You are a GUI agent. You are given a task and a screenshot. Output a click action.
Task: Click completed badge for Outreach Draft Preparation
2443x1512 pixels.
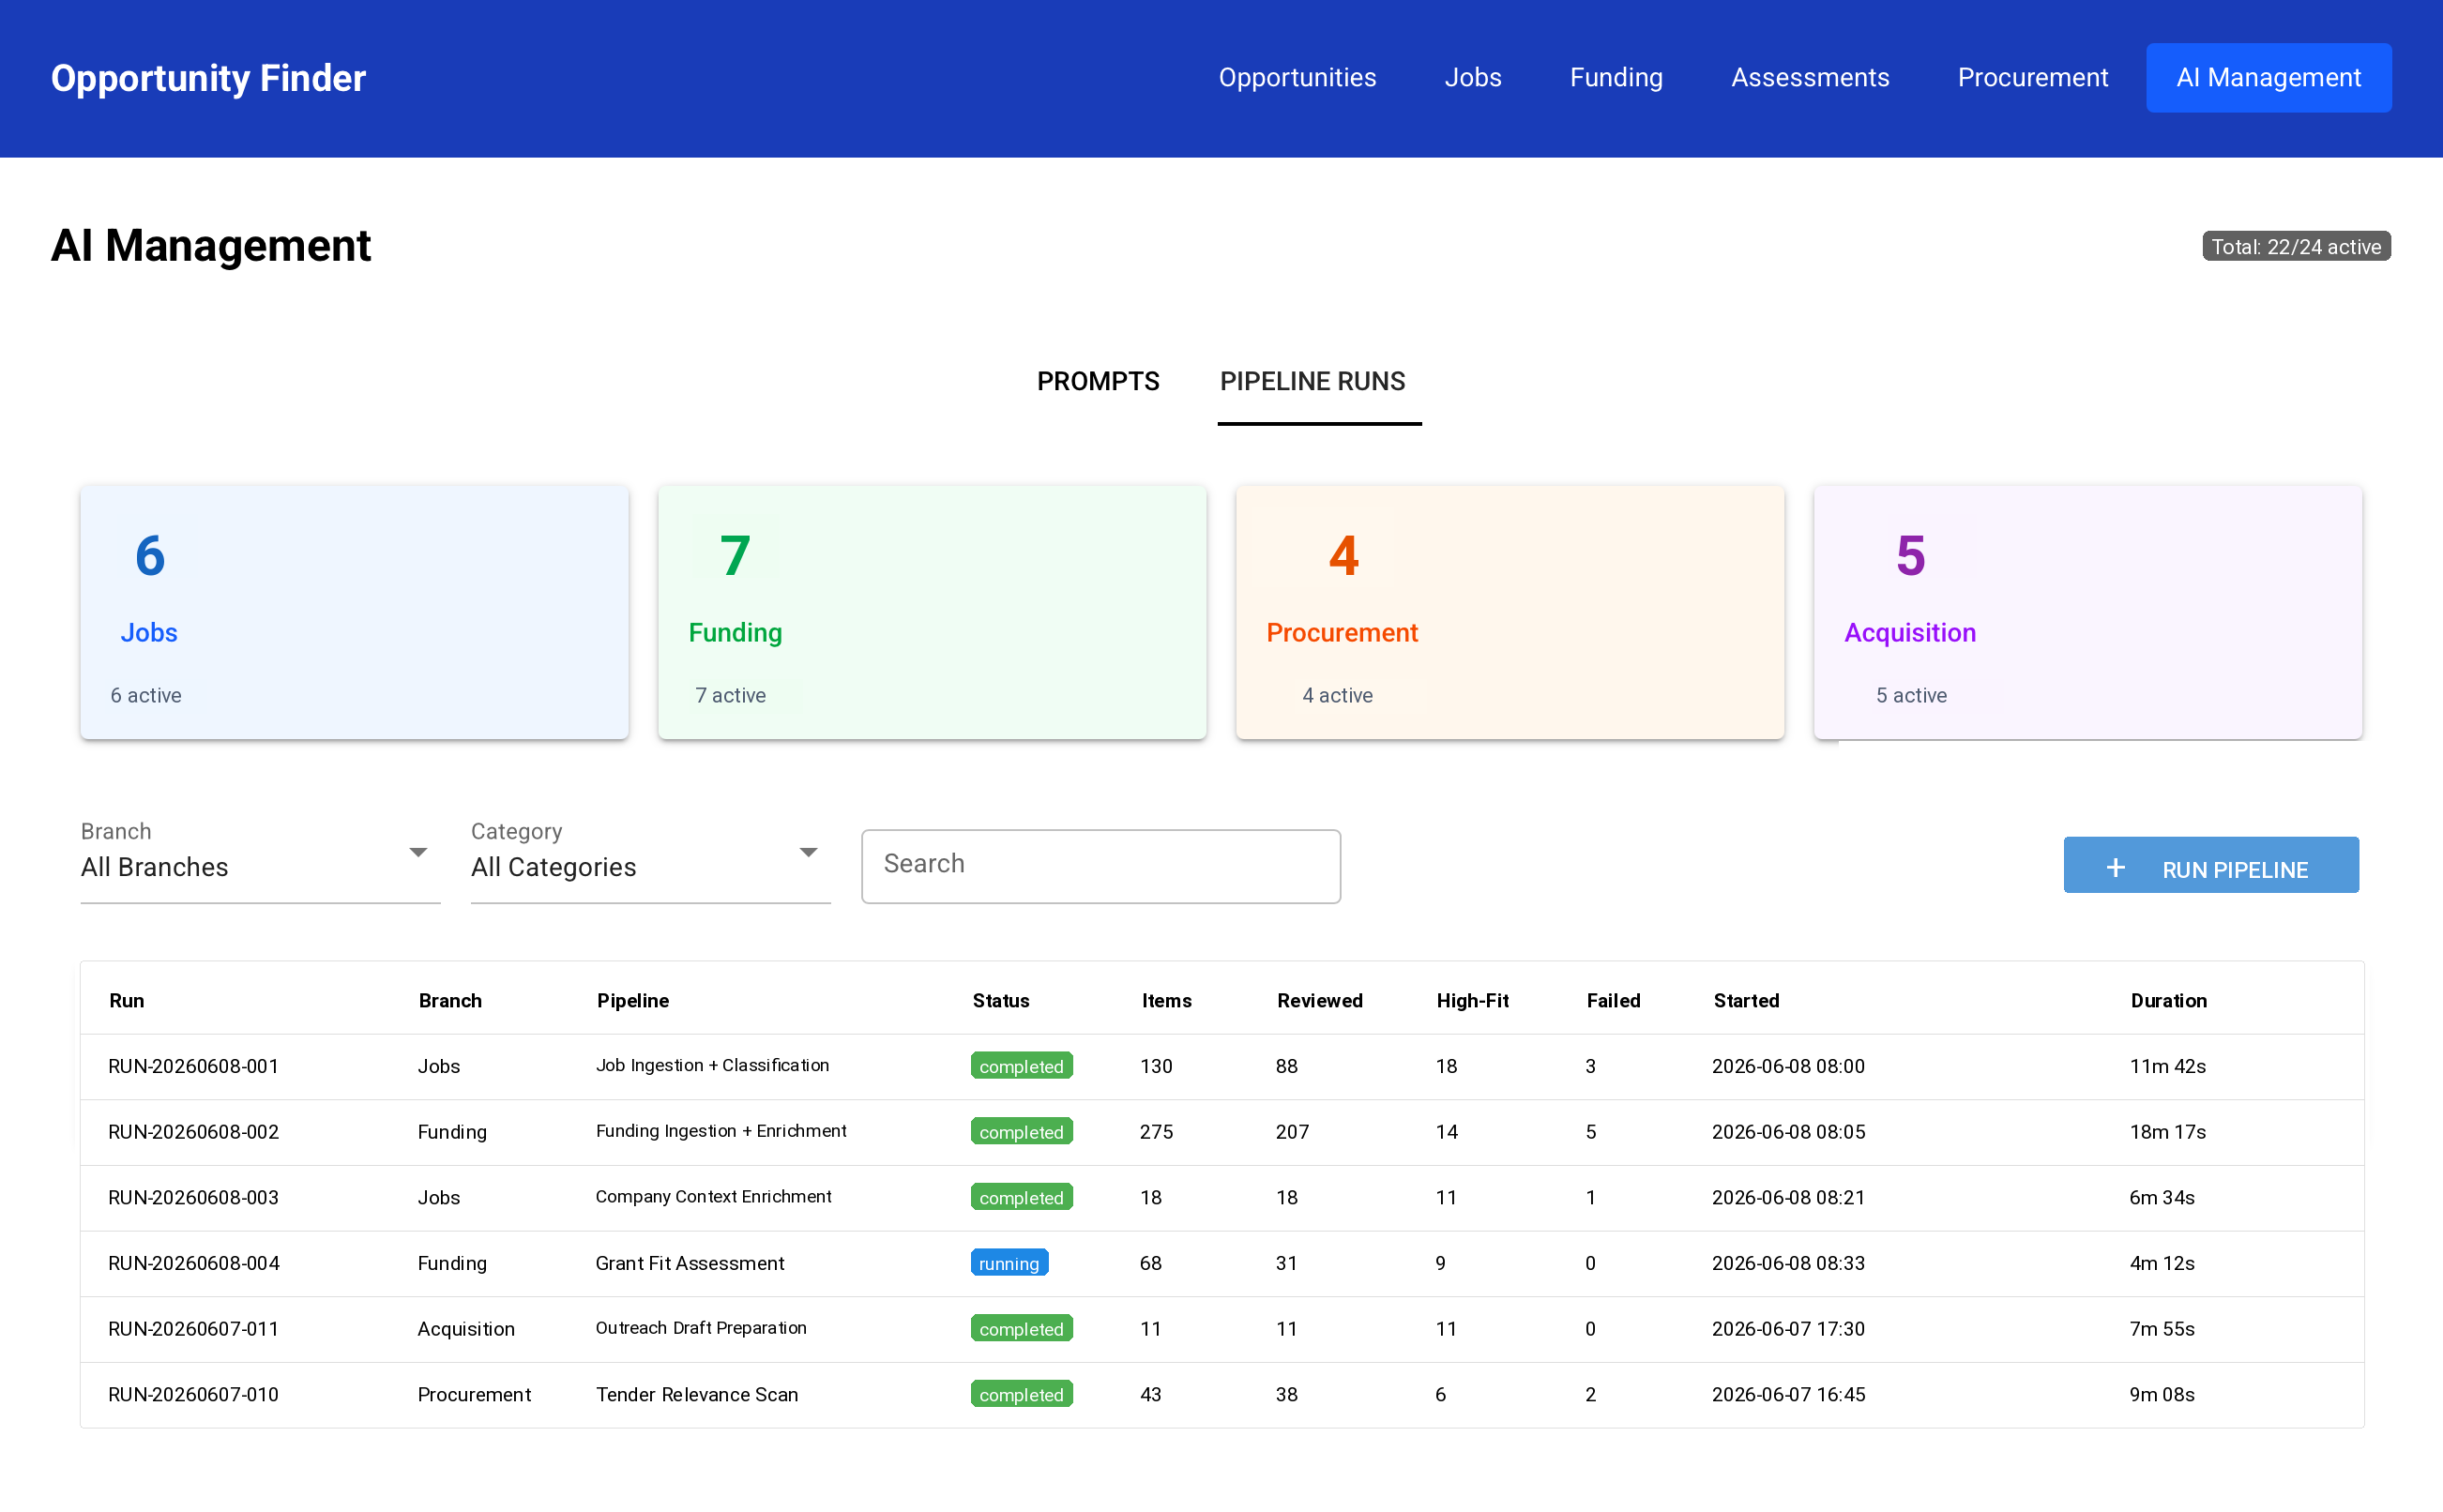point(1021,1328)
